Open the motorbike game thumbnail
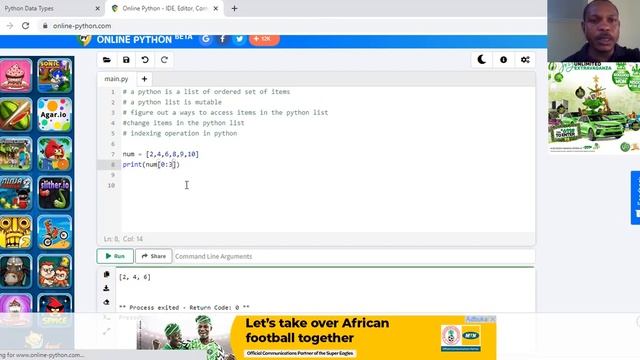This screenshot has width=640, height=360. pyautogui.click(x=54, y=232)
